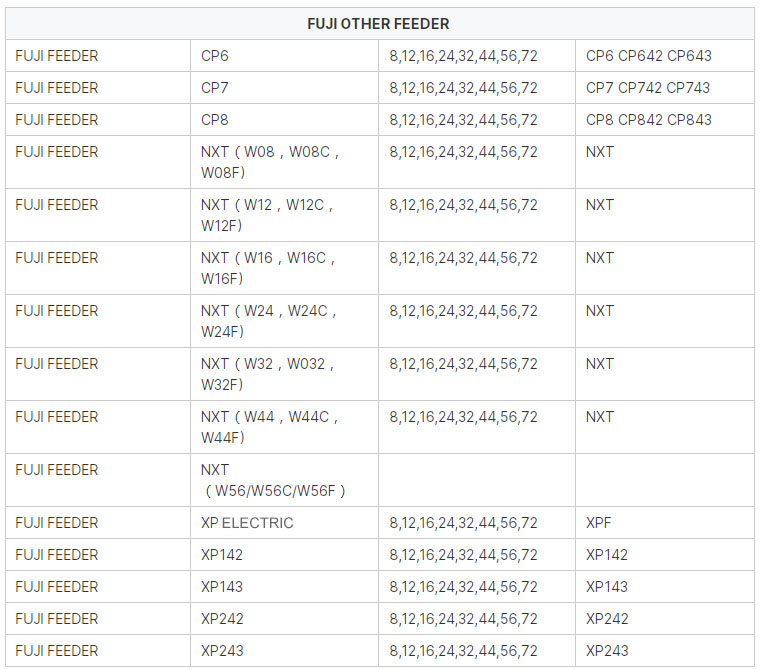Select the XP143 cell in last column
This screenshot has height=670, width=760.
click(665, 587)
